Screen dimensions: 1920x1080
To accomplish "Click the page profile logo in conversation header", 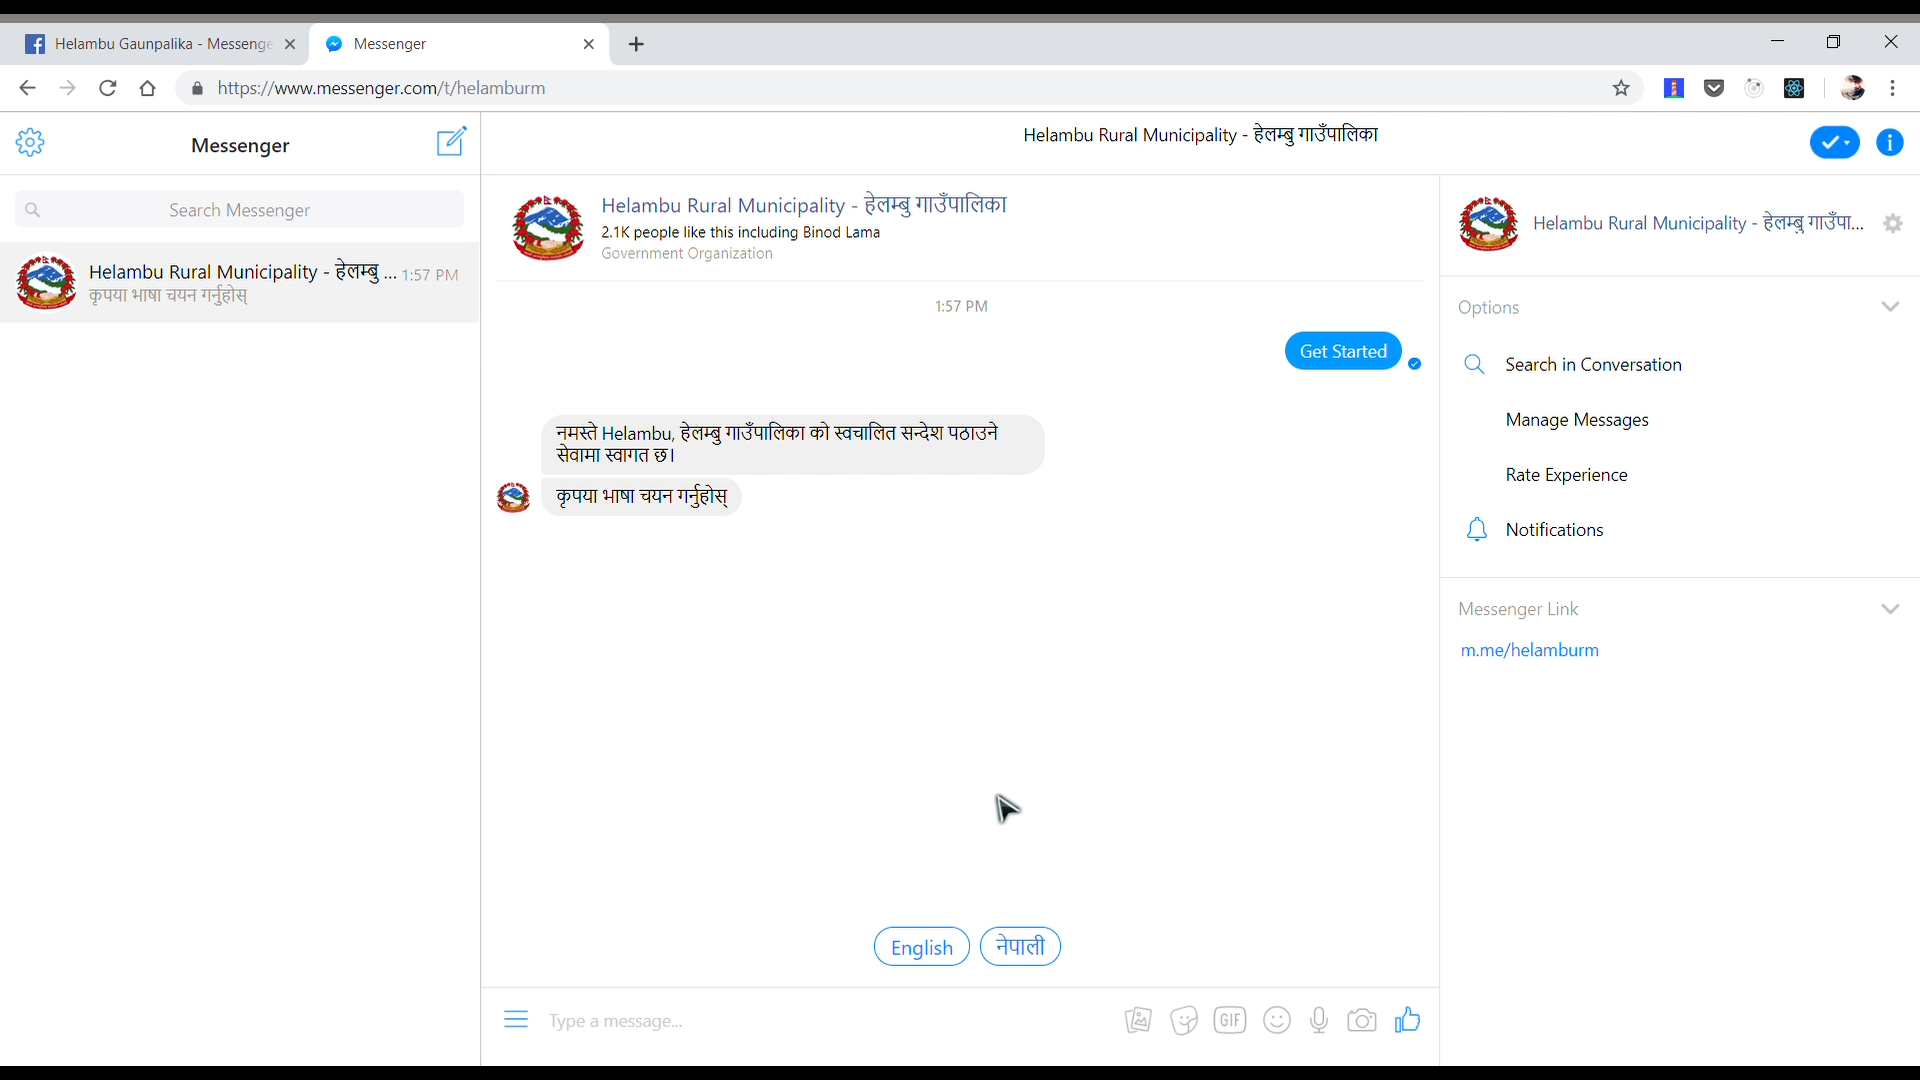I will pyautogui.click(x=547, y=228).
